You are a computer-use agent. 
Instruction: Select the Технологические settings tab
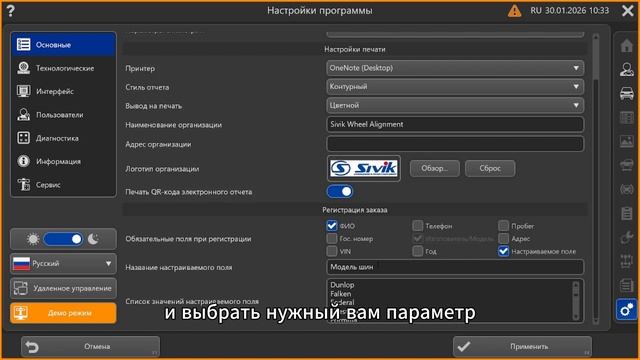click(x=64, y=68)
